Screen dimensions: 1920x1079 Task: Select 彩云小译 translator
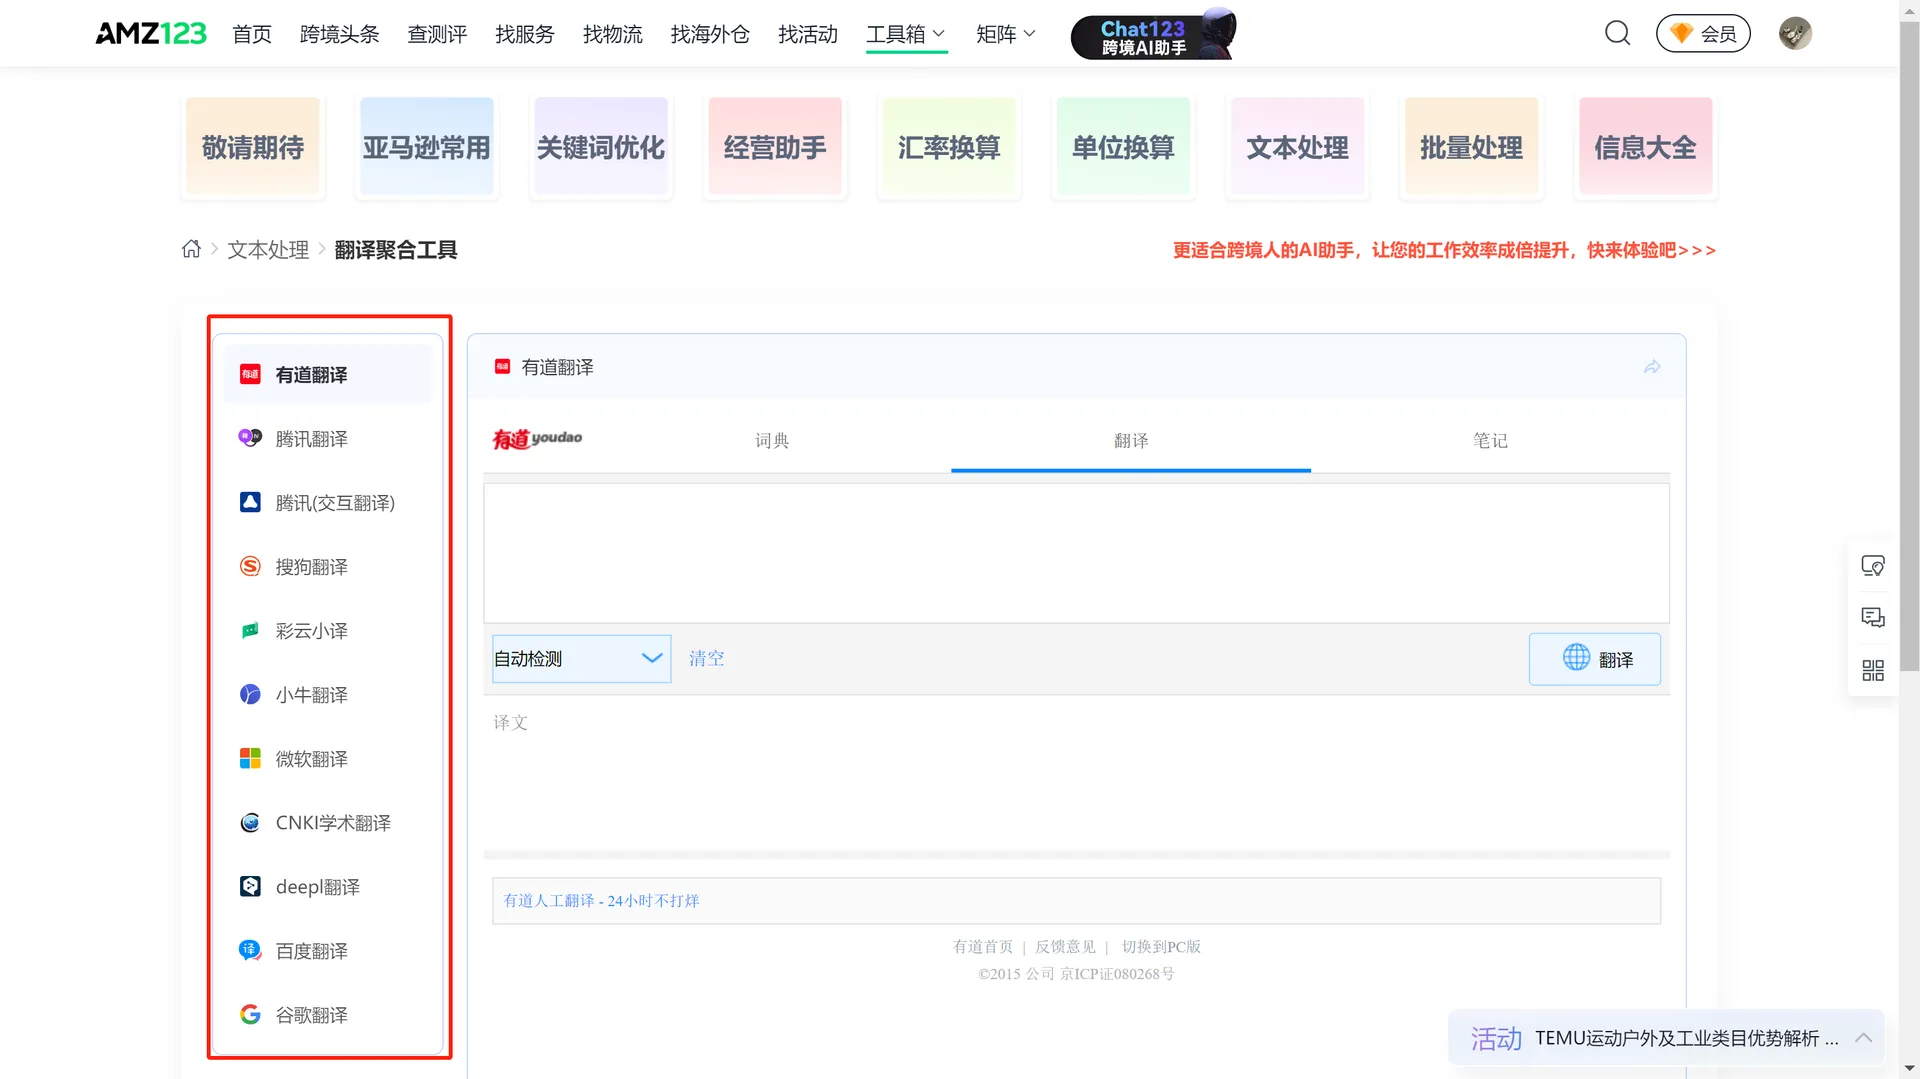point(327,630)
